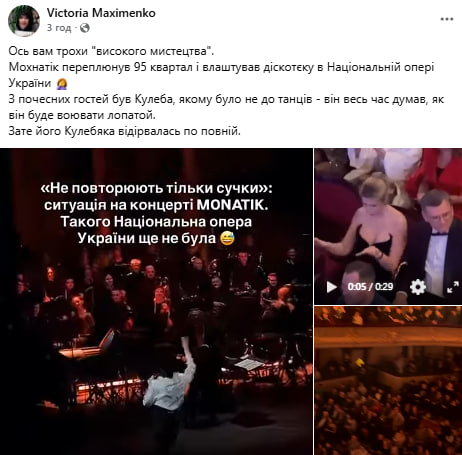Click the "Зате його Кулебяка" last text line

[124, 131]
